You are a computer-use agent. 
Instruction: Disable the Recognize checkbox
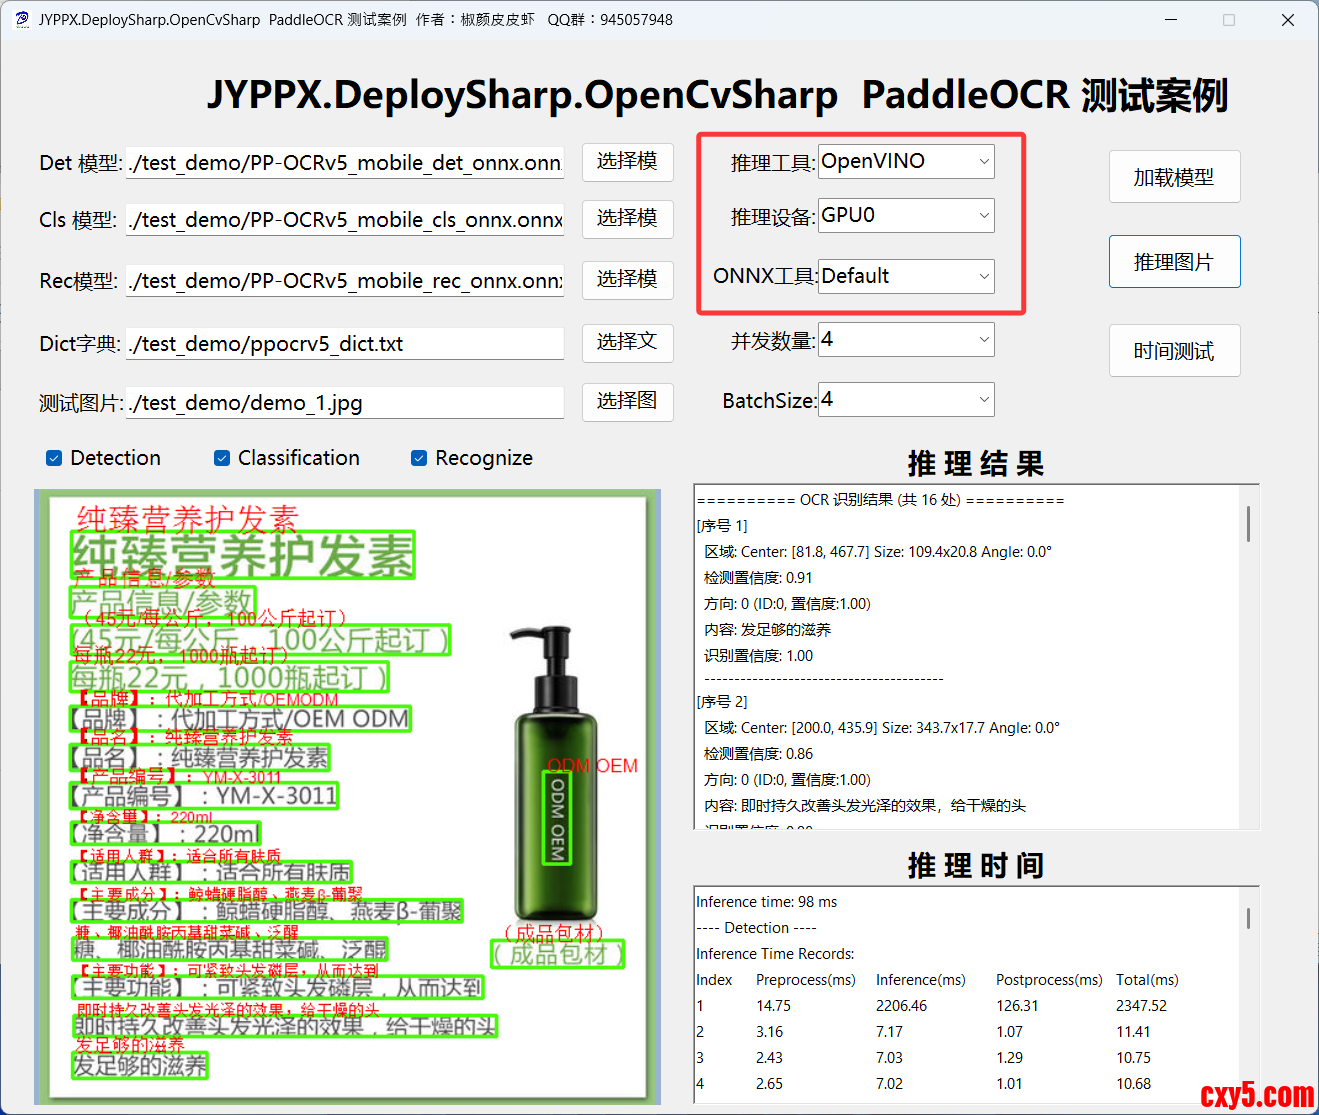click(419, 458)
